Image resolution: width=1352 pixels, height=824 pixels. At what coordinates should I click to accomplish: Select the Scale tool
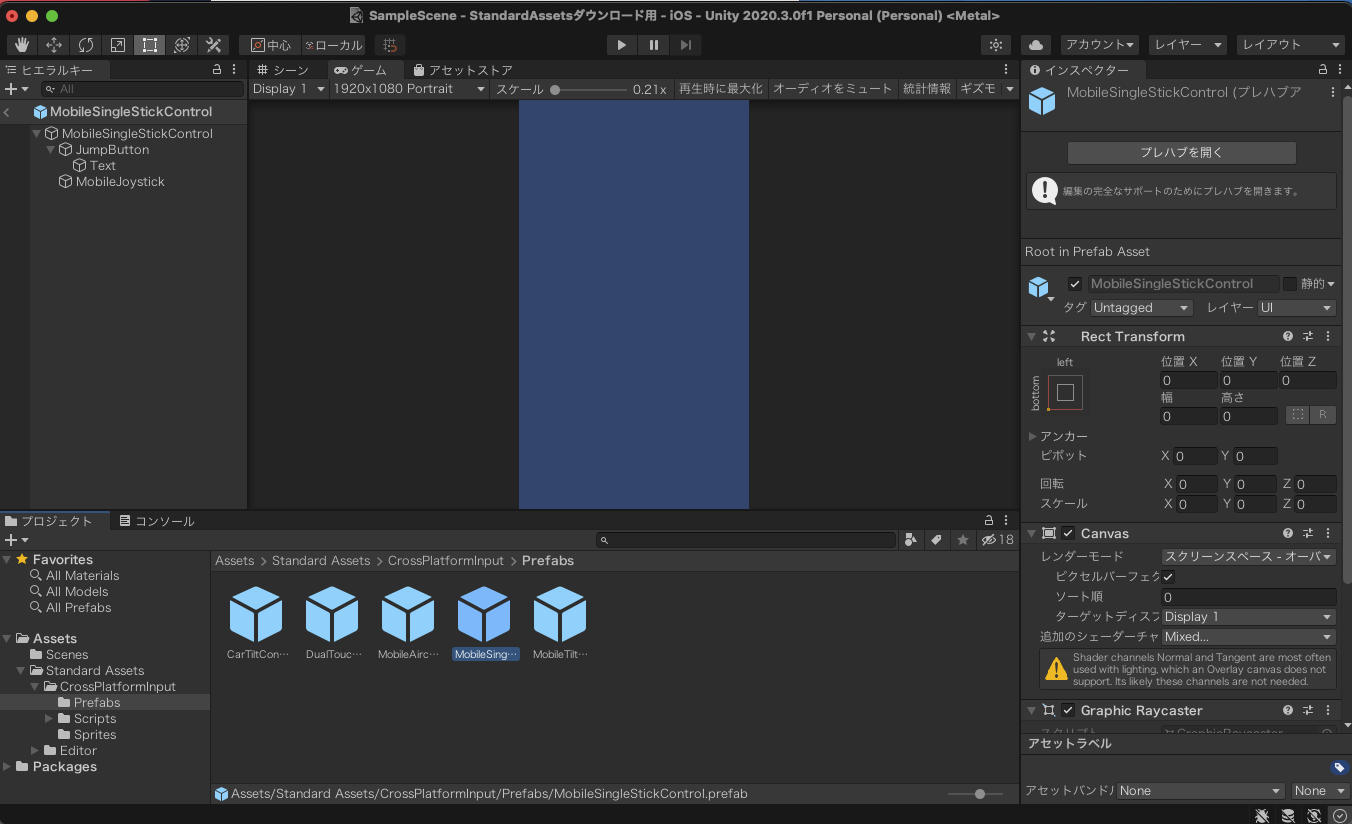[118, 45]
